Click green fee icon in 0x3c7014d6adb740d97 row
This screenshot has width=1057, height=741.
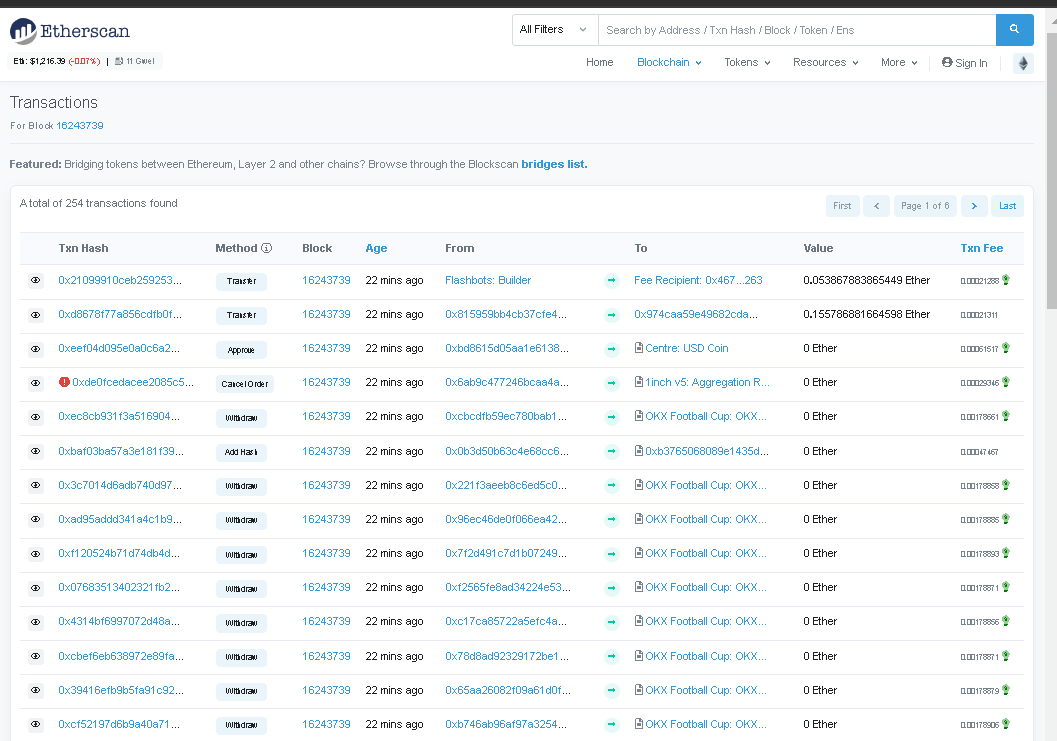coord(1006,485)
